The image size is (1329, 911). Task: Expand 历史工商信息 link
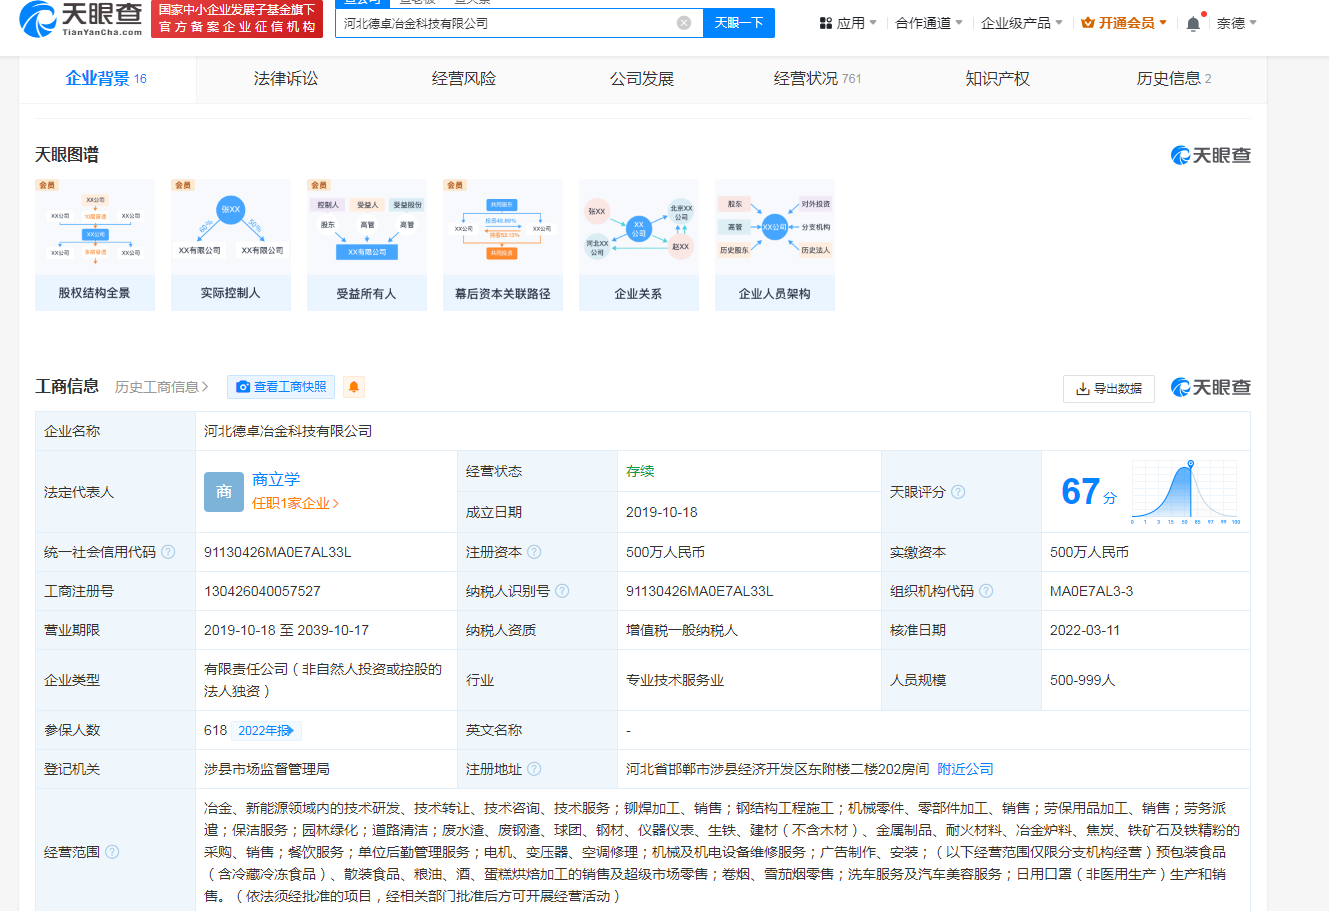click(162, 387)
